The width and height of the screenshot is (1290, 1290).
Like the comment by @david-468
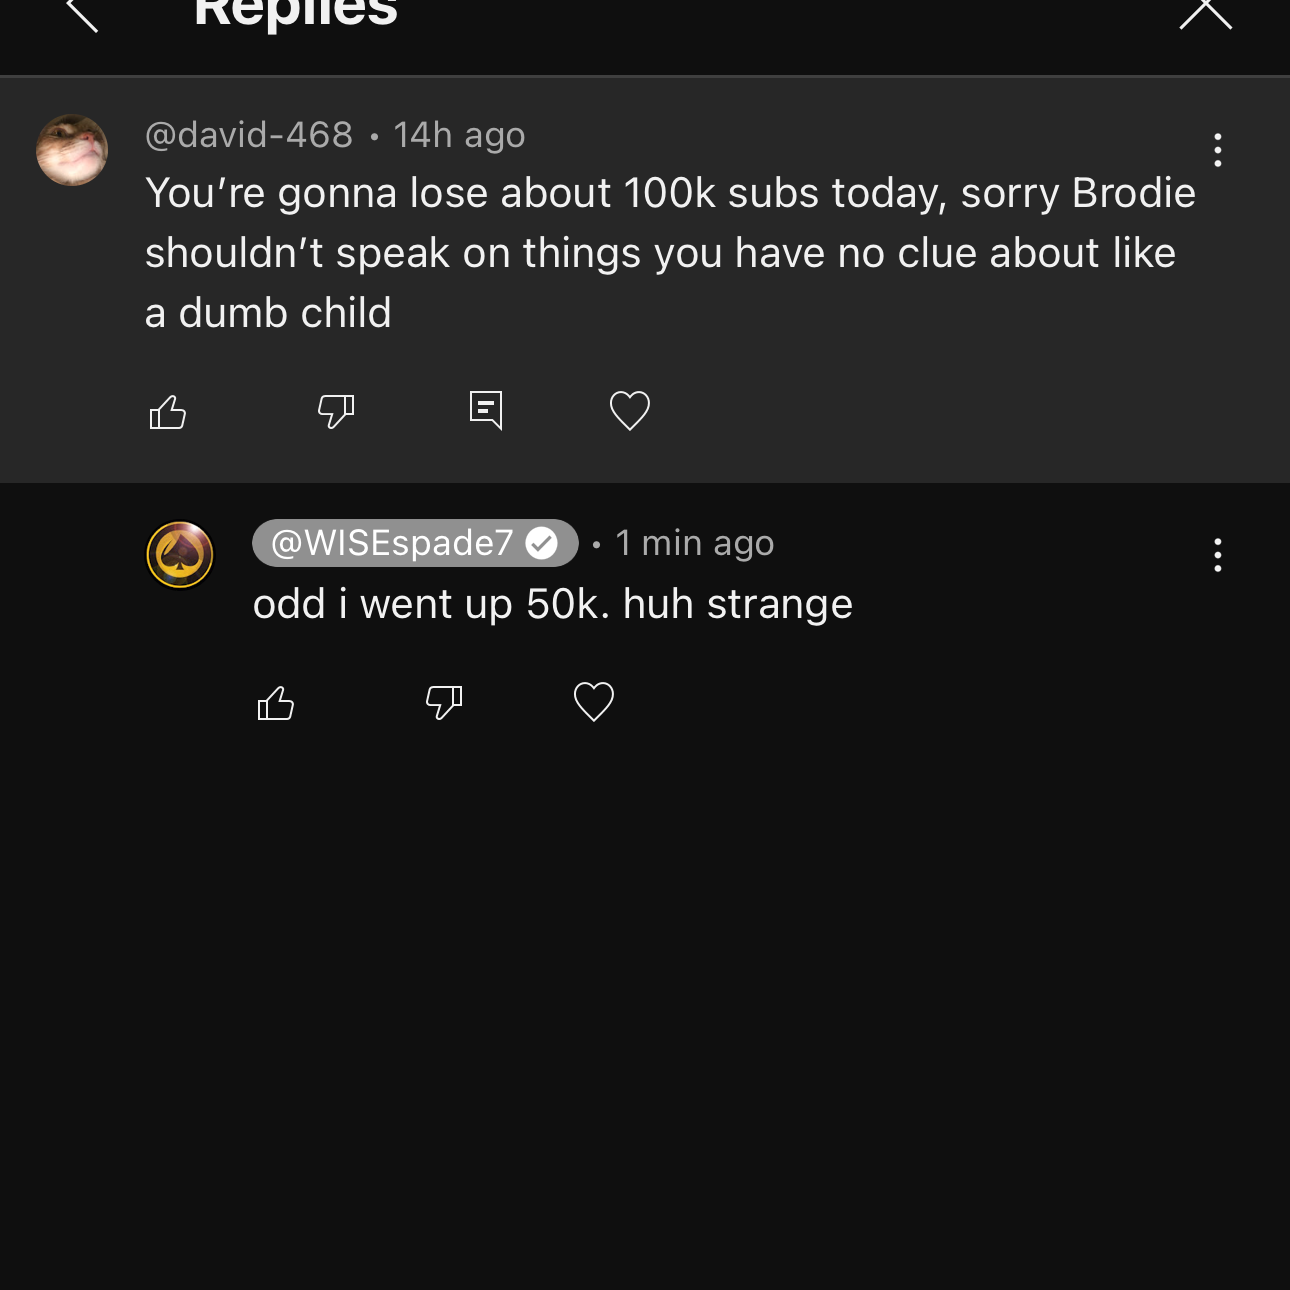[x=168, y=411]
